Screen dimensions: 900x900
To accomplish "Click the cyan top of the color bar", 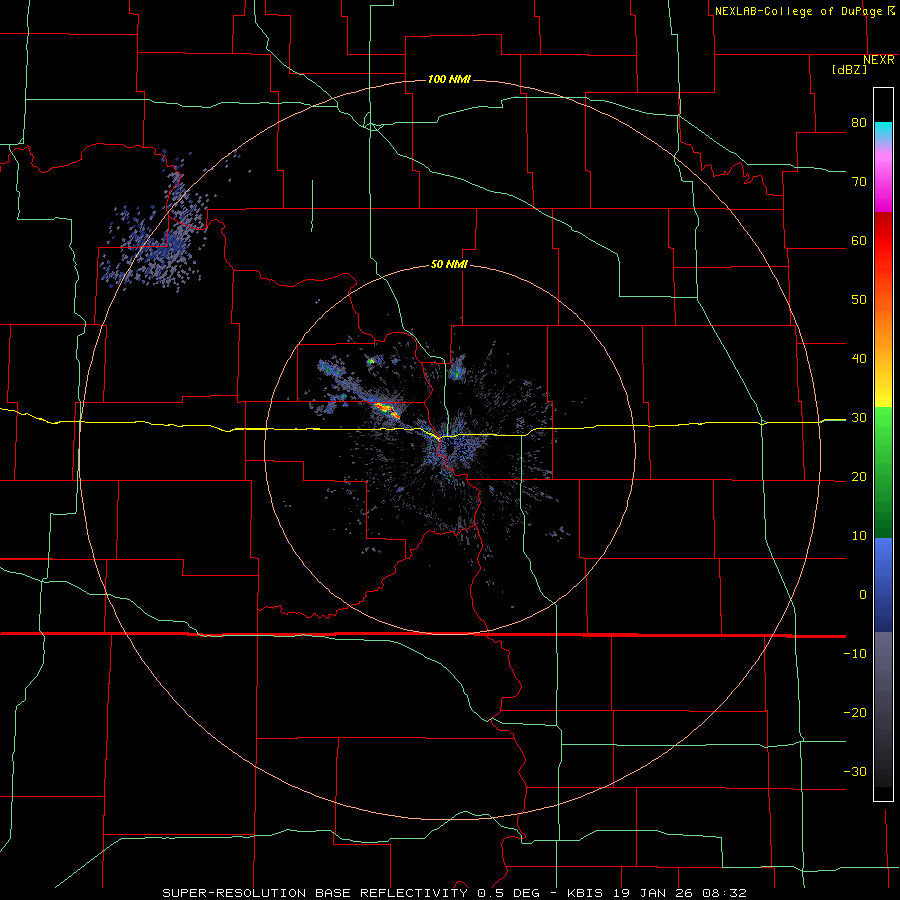I will pyautogui.click(x=883, y=131).
